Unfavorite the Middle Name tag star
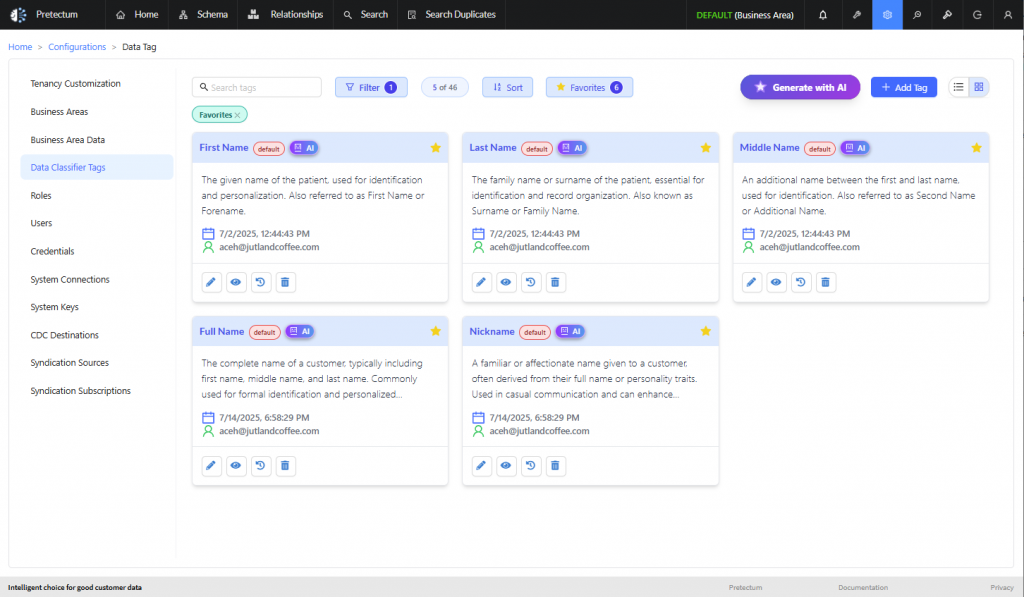The width and height of the screenshot is (1024, 597). pyautogui.click(x=976, y=148)
